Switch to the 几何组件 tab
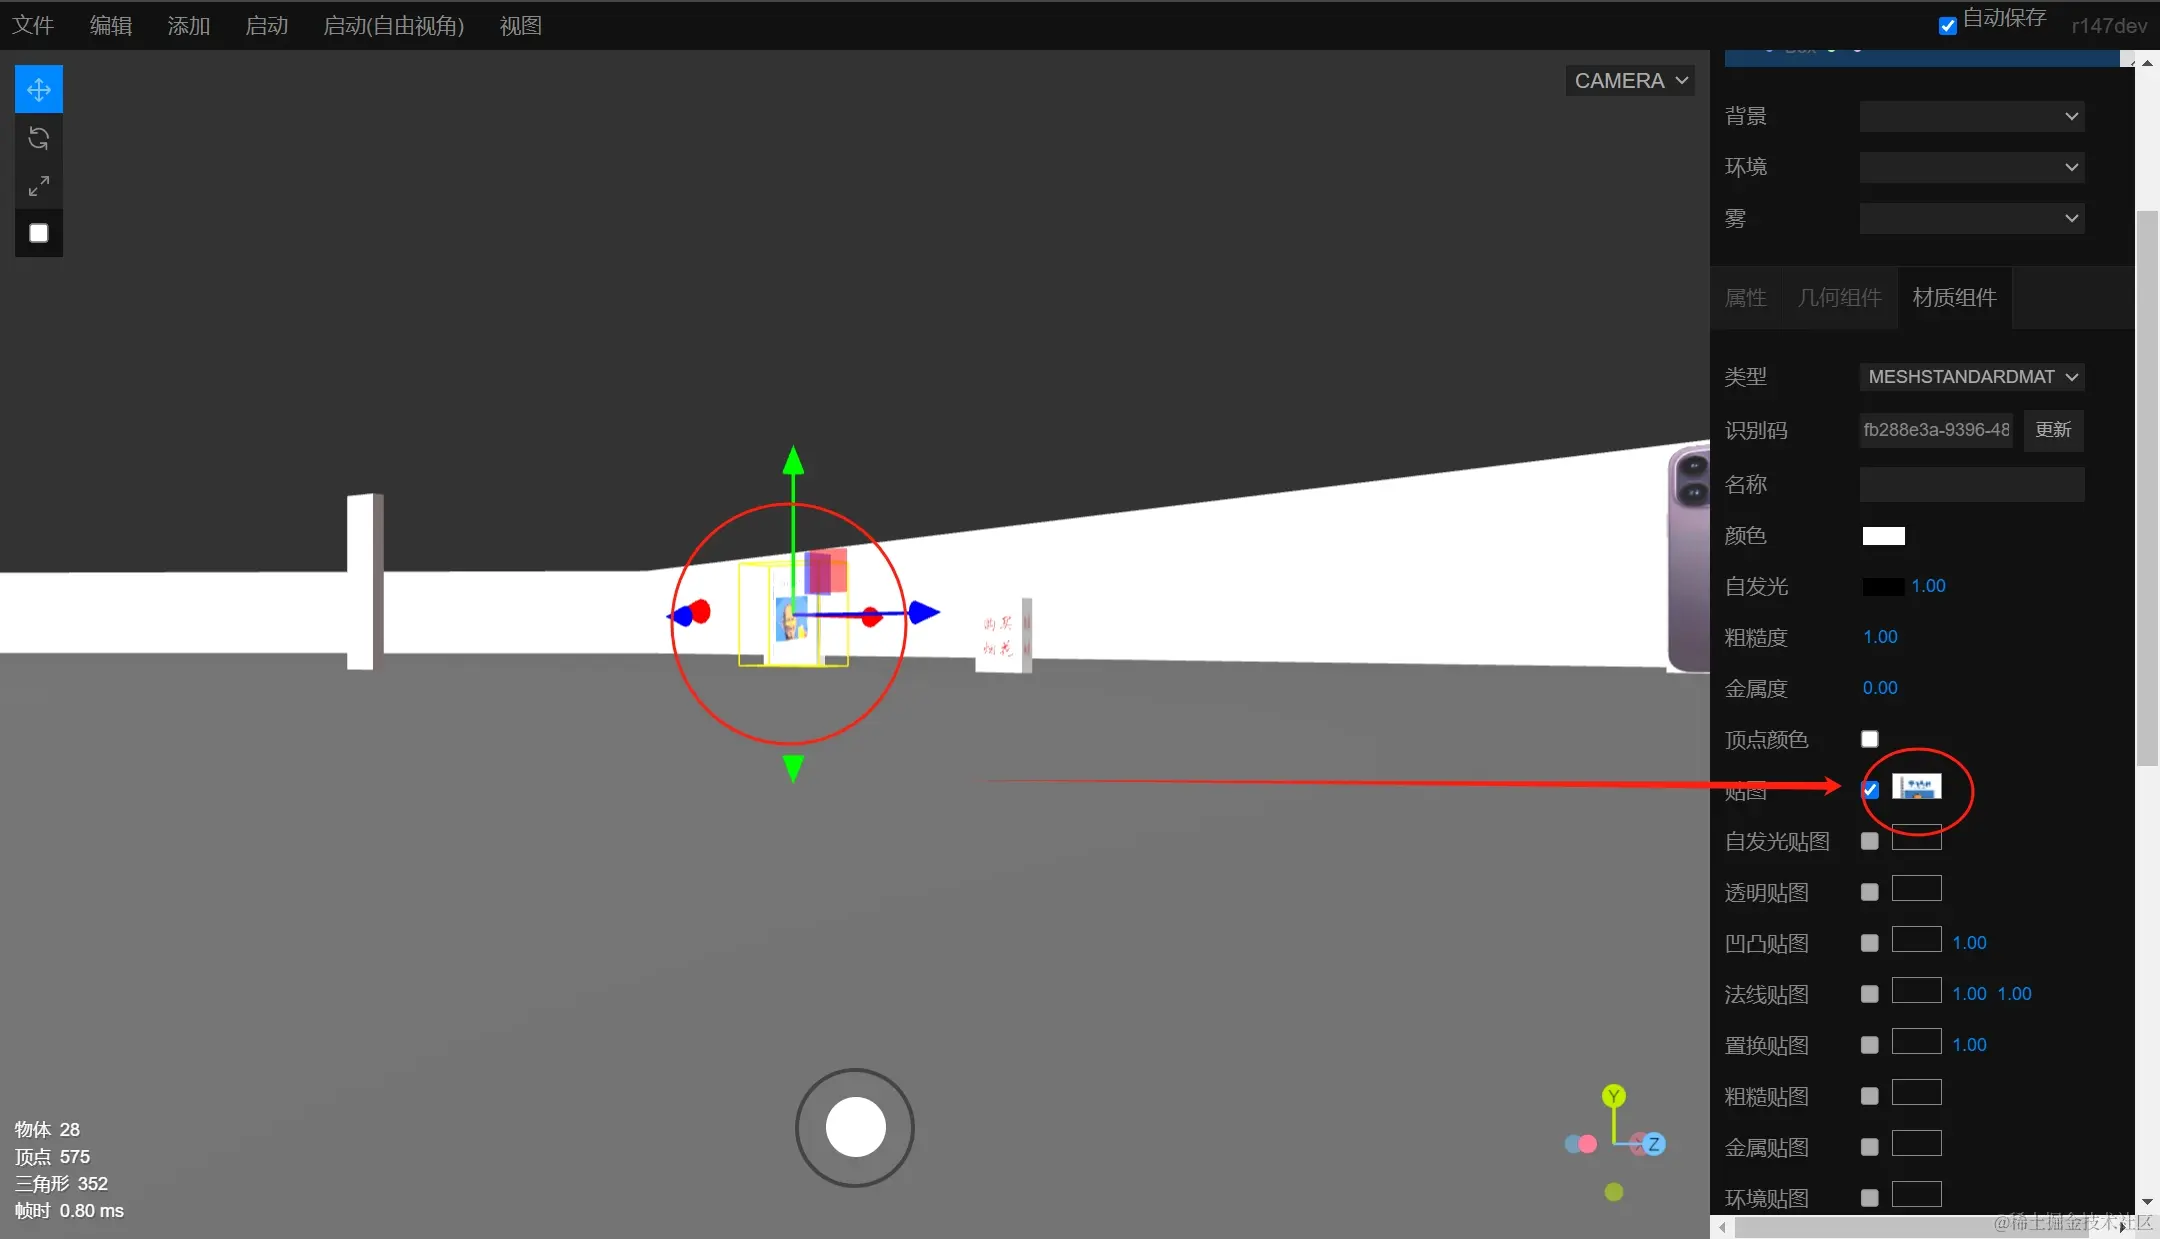 click(x=1839, y=298)
